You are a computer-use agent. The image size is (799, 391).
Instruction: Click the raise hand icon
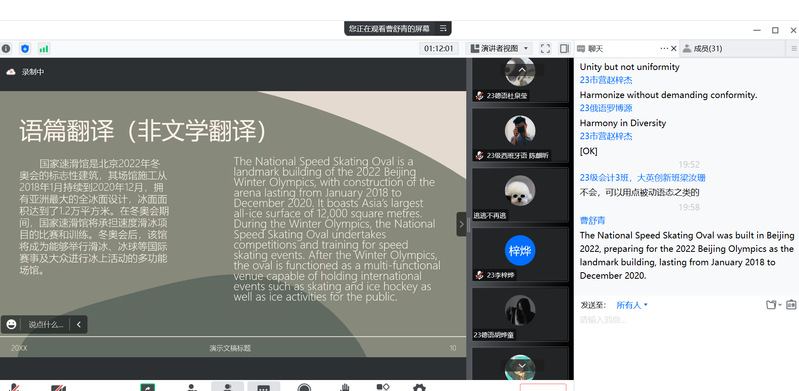point(345,388)
